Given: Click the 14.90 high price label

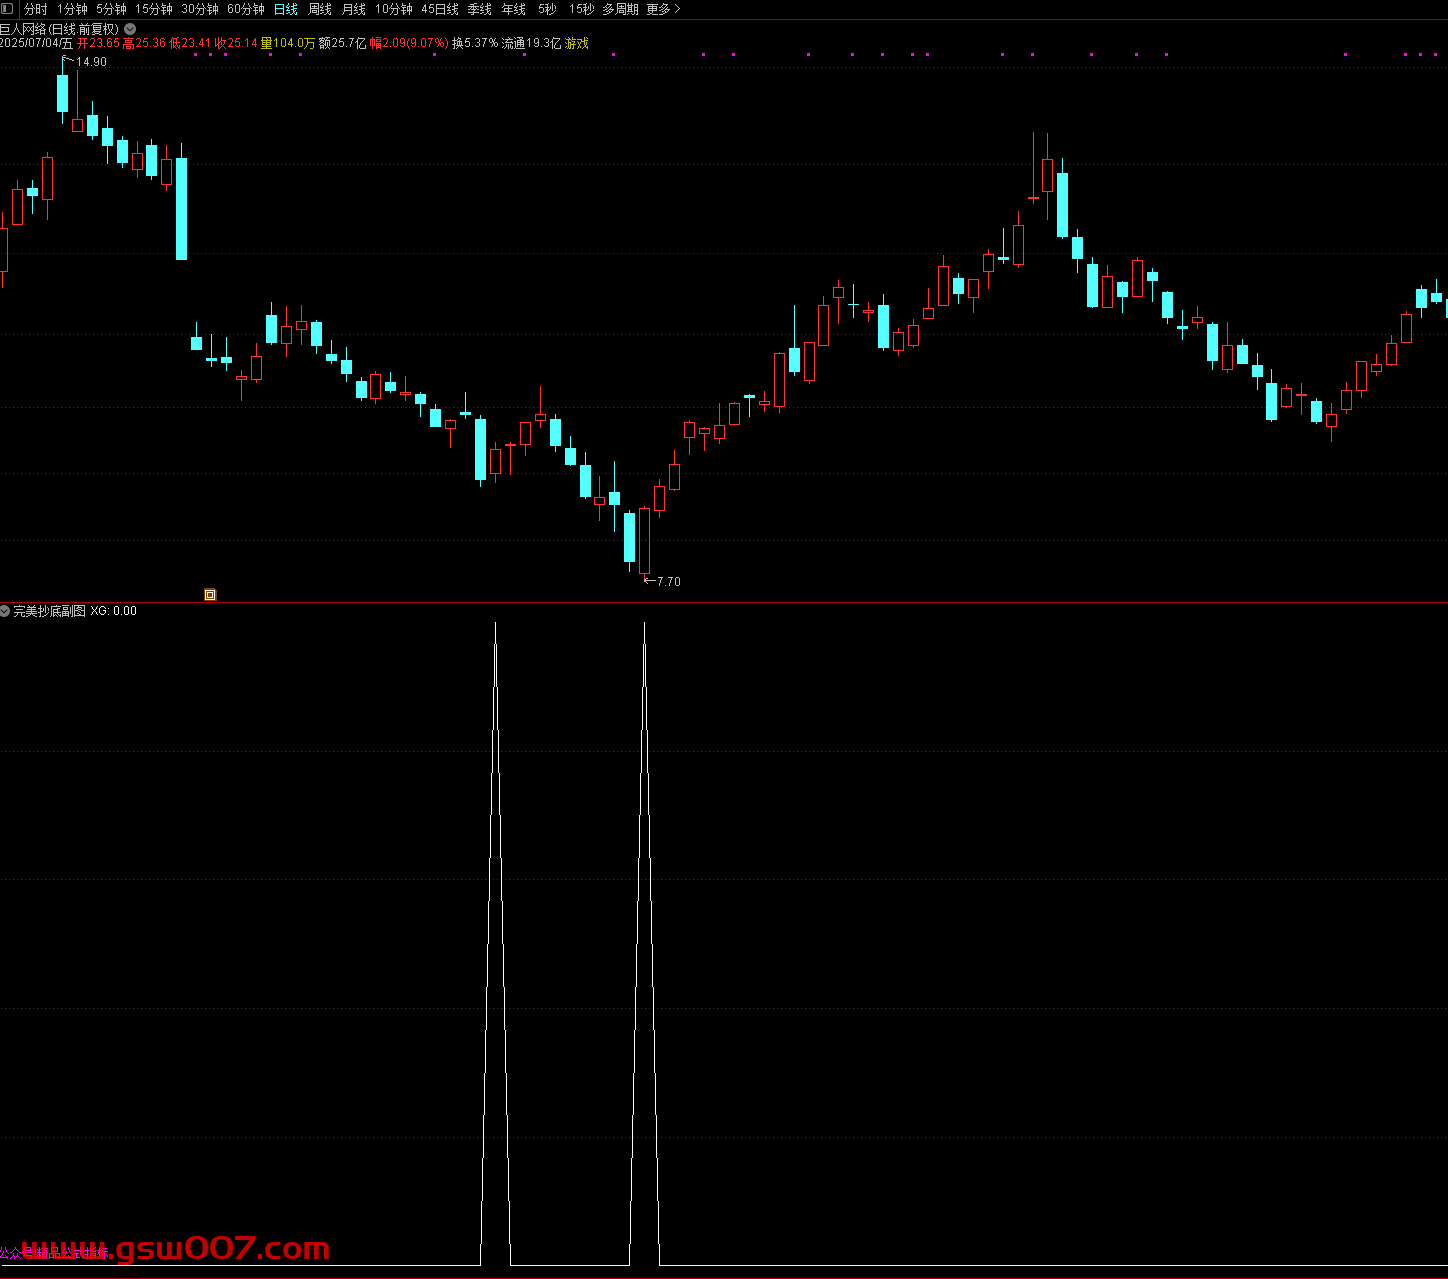Looking at the screenshot, I should (91, 62).
